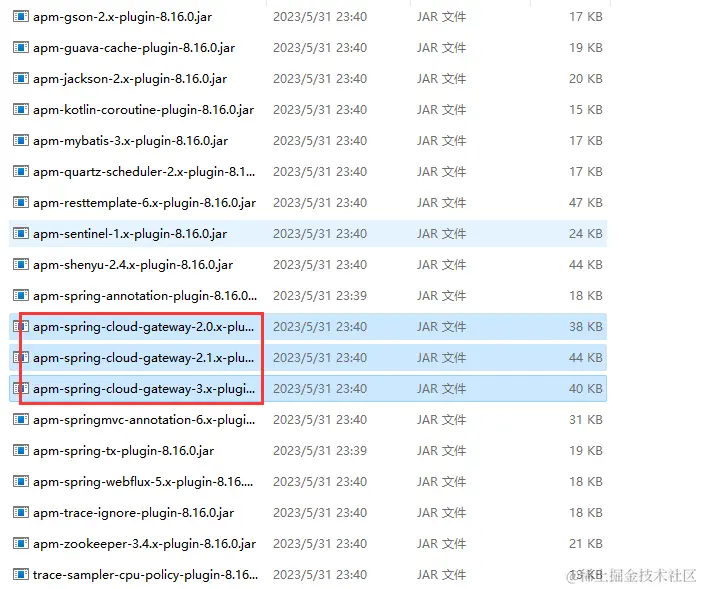This screenshot has height=589, width=702.
Task: Click the 15 KB size of apm-kotlin-coroutine file
Action: (x=586, y=110)
